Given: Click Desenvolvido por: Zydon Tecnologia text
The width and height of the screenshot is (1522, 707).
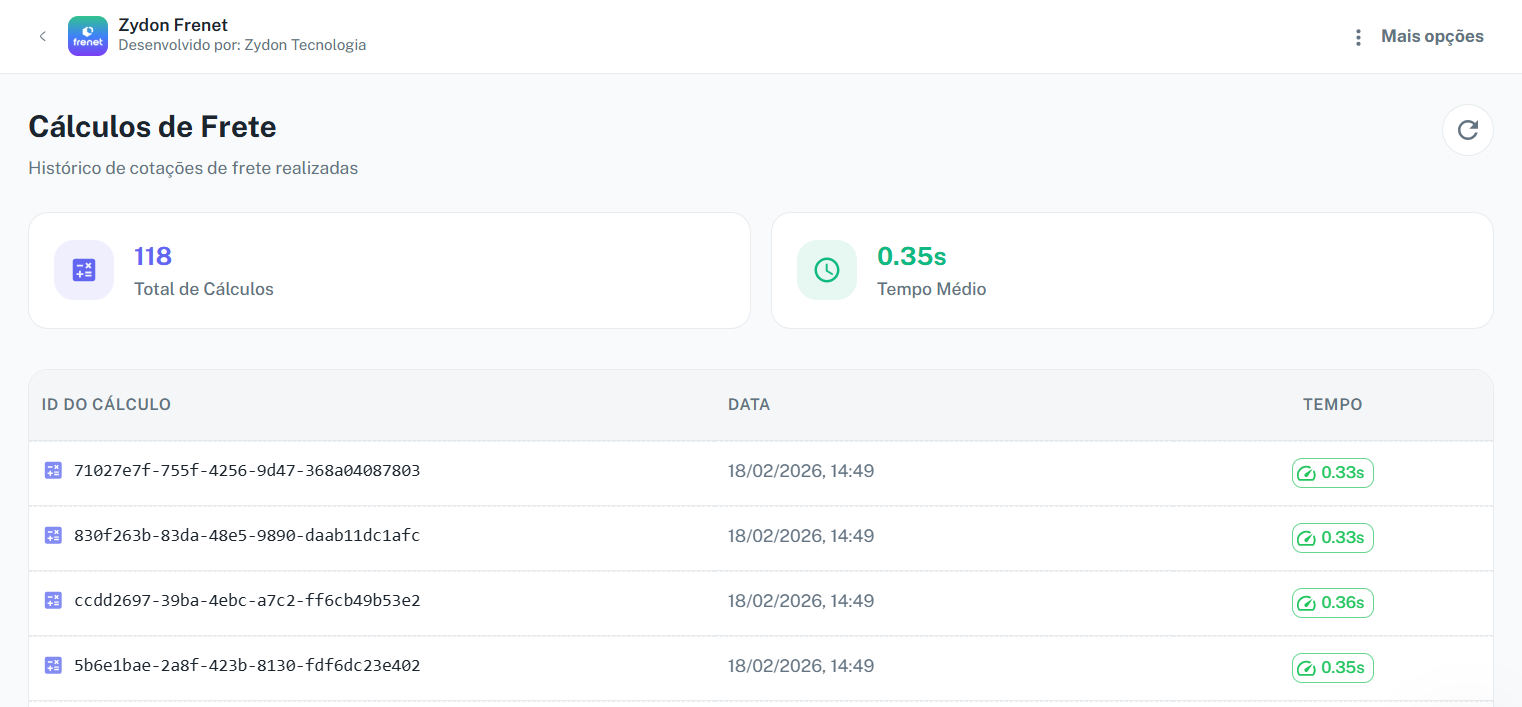Looking at the screenshot, I should 242,45.
